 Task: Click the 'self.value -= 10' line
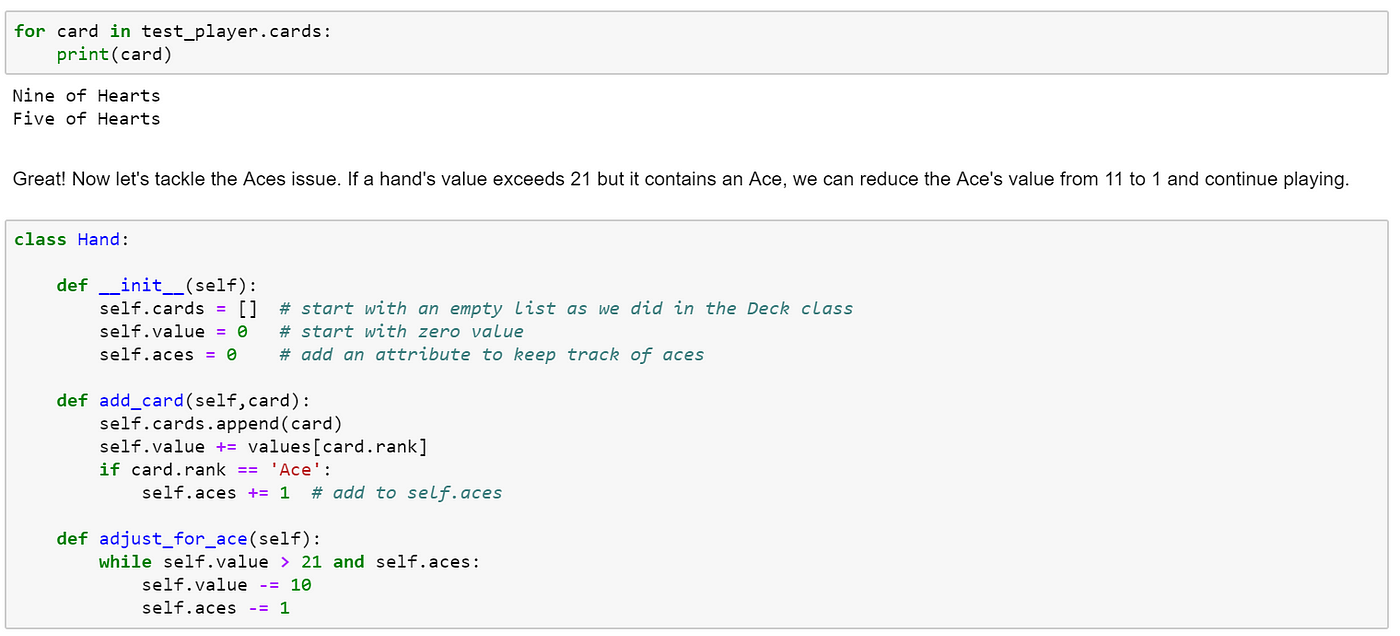coord(226,585)
